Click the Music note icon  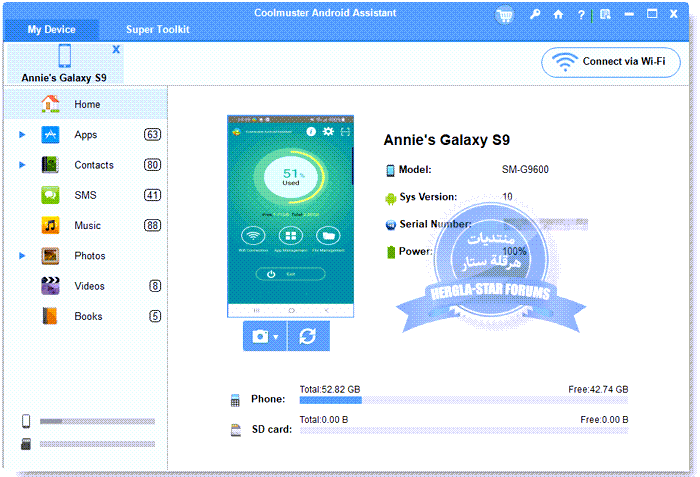[x=50, y=226]
